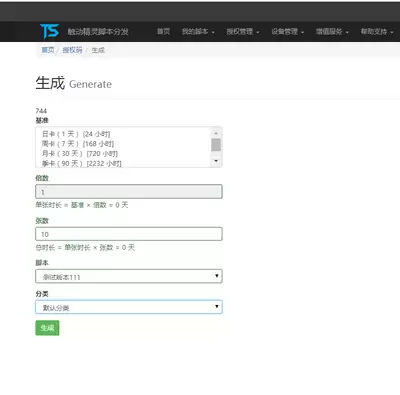The height and width of the screenshot is (395, 400).
Task: Open the 帮助支持 menu
Action: [377, 32]
